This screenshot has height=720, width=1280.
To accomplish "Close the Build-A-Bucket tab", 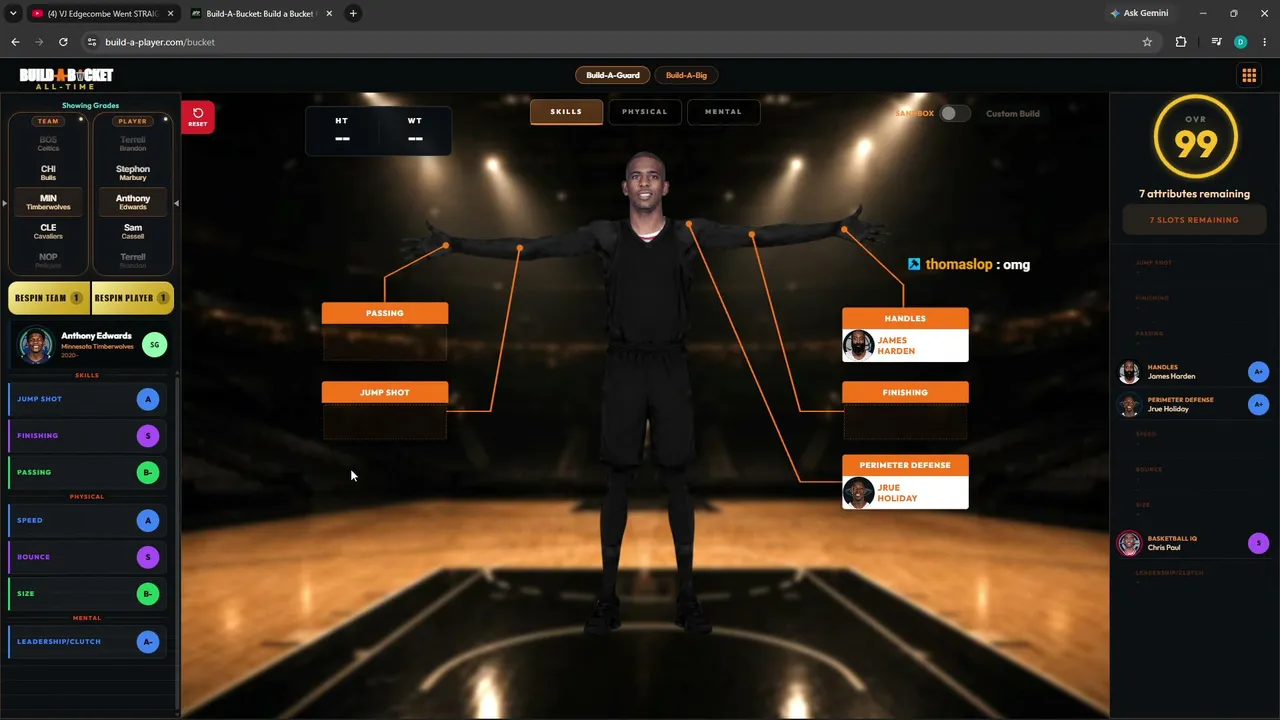I will (x=329, y=13).
